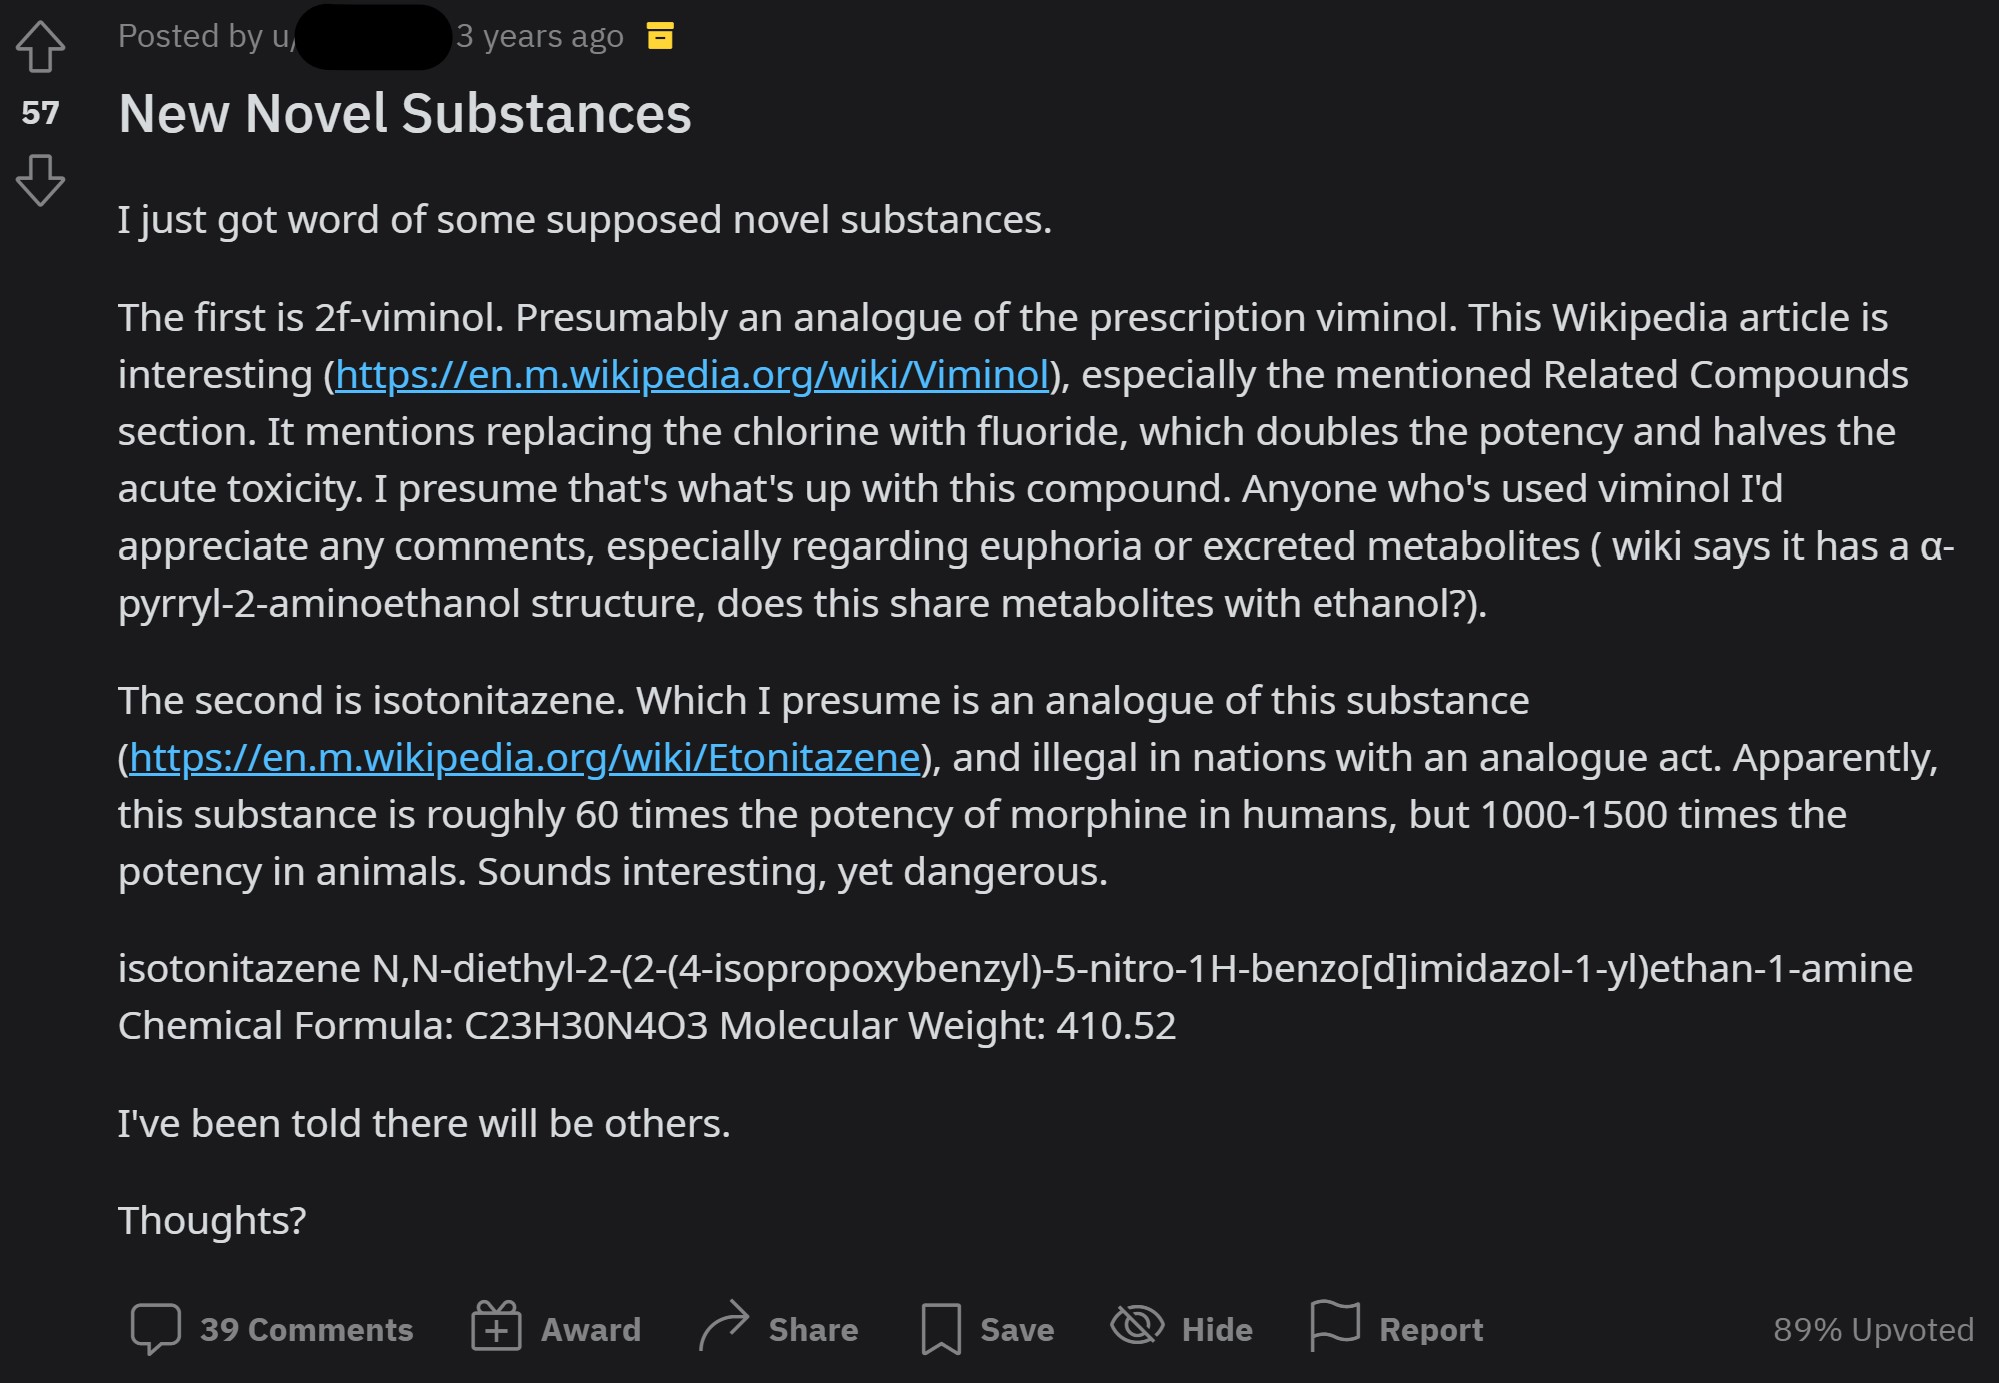This screenshot has height=1383, width=1999.
Task: Click the Save bookmark icon
Action: tap(941, 1328)
